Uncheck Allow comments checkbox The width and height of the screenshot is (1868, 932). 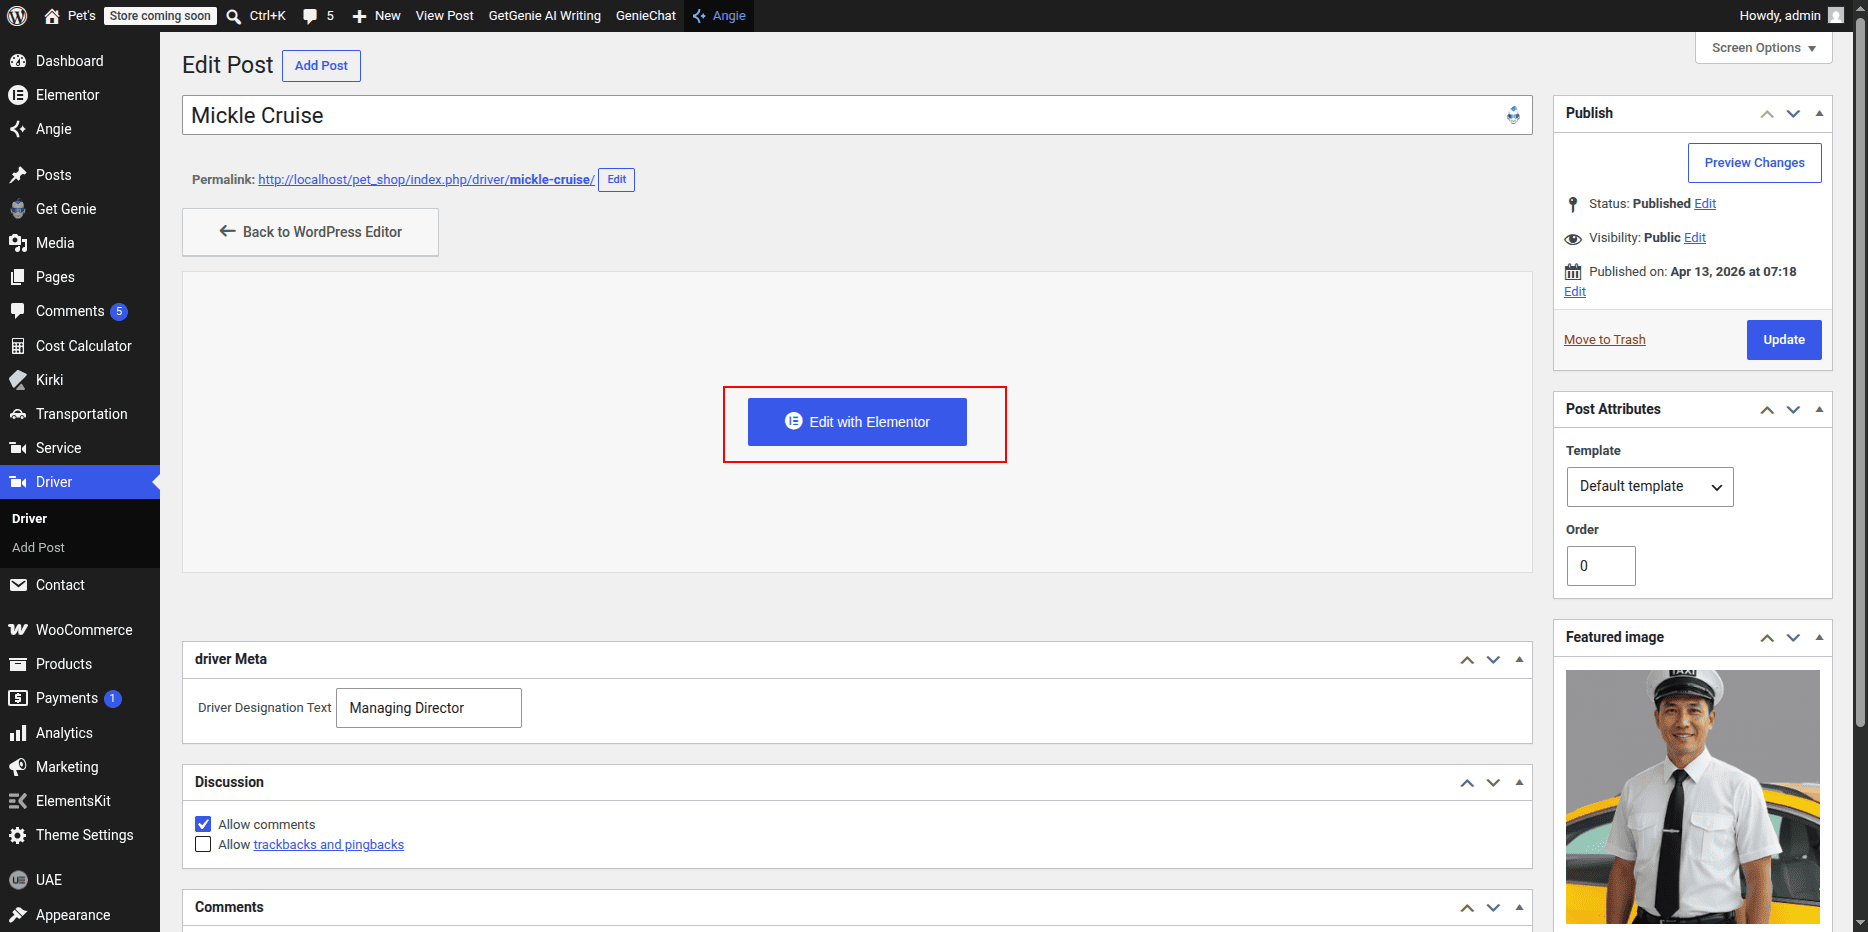pyautogui.click(x=203, y=824)
